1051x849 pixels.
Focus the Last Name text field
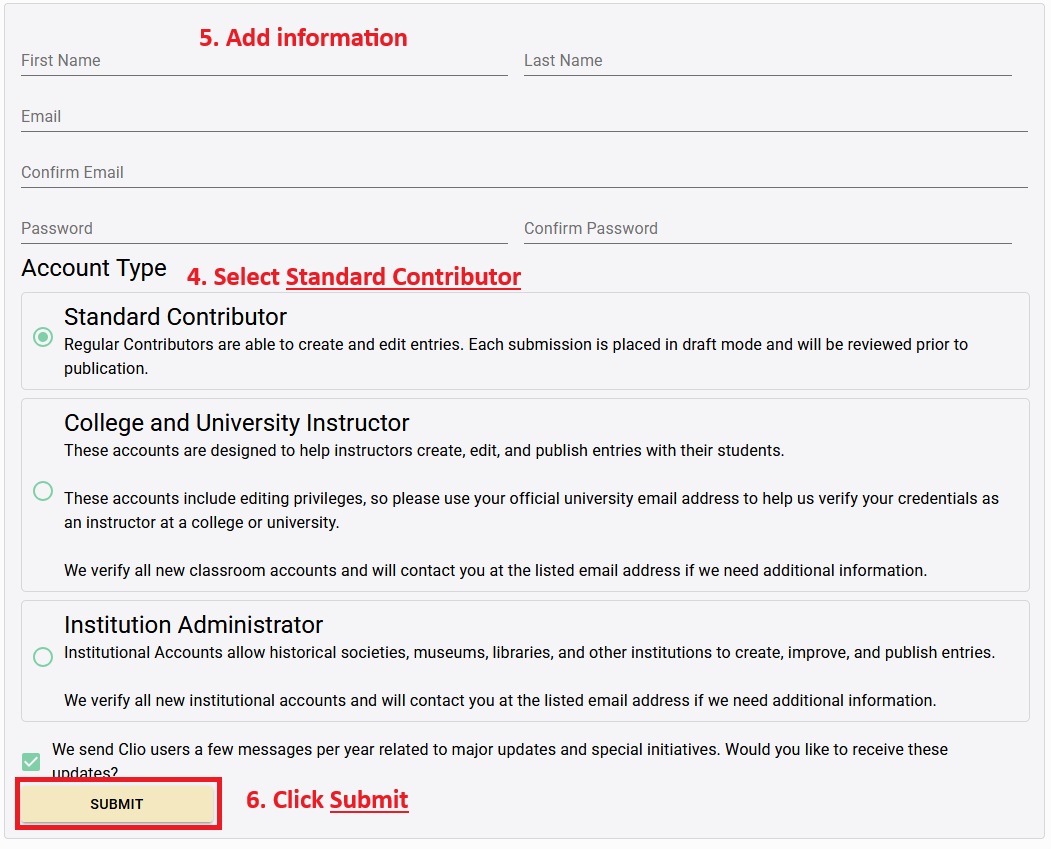[766, 61]
